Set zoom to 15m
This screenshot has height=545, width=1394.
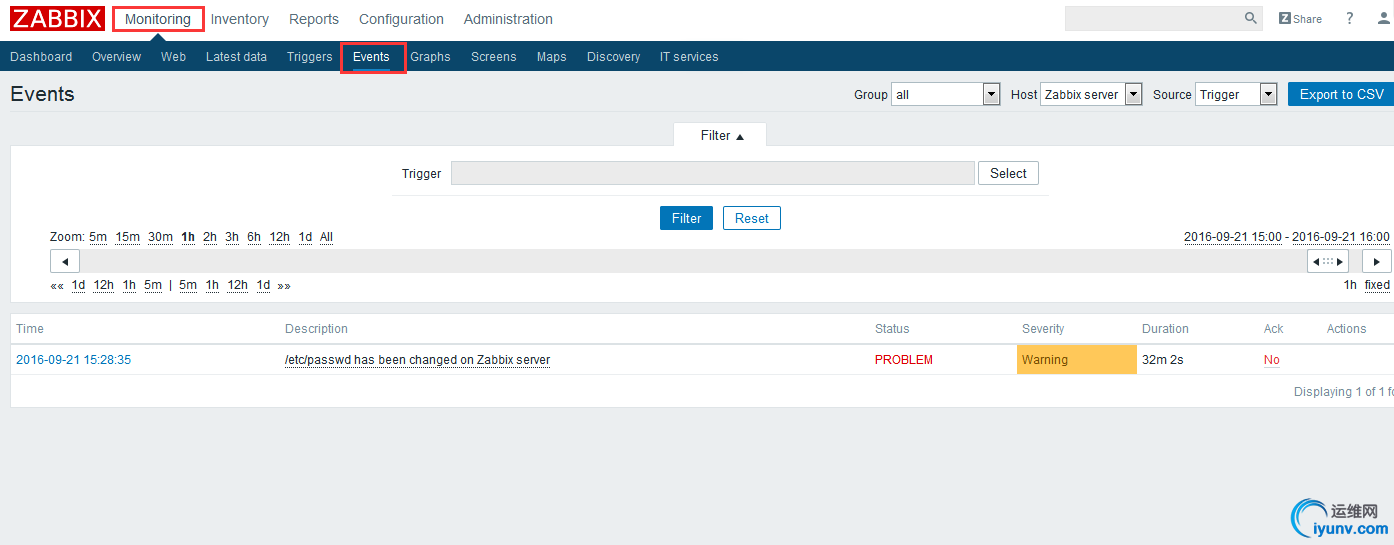[x=128, y=237]
